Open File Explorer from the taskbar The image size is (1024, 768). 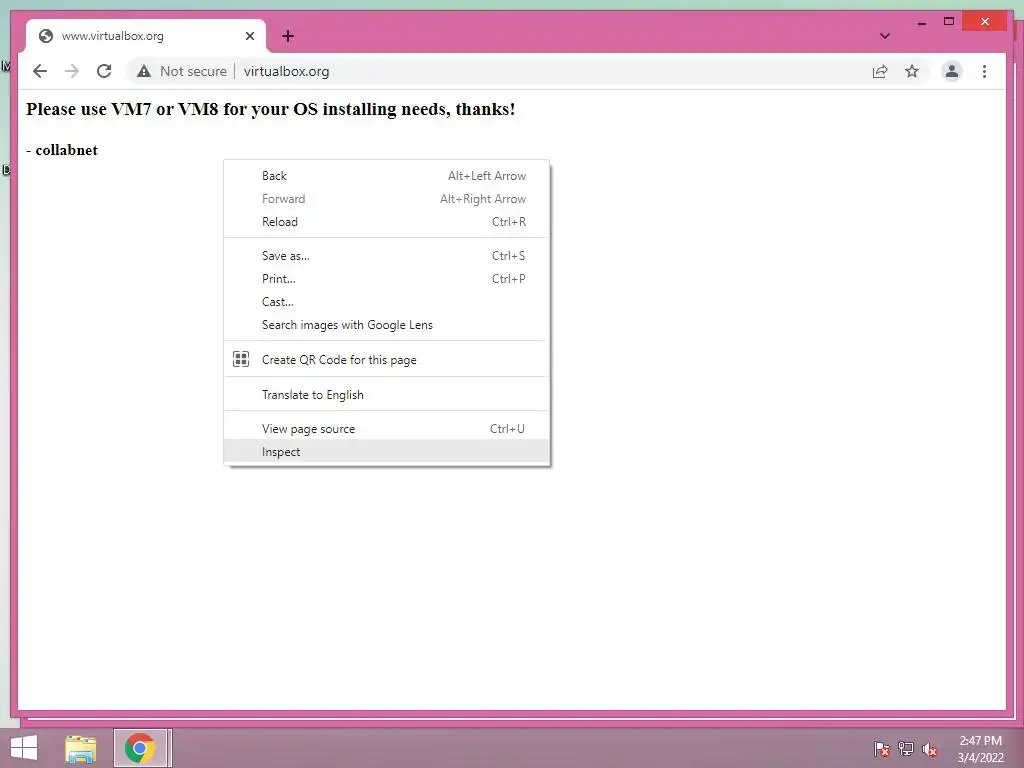click(81, 748)
